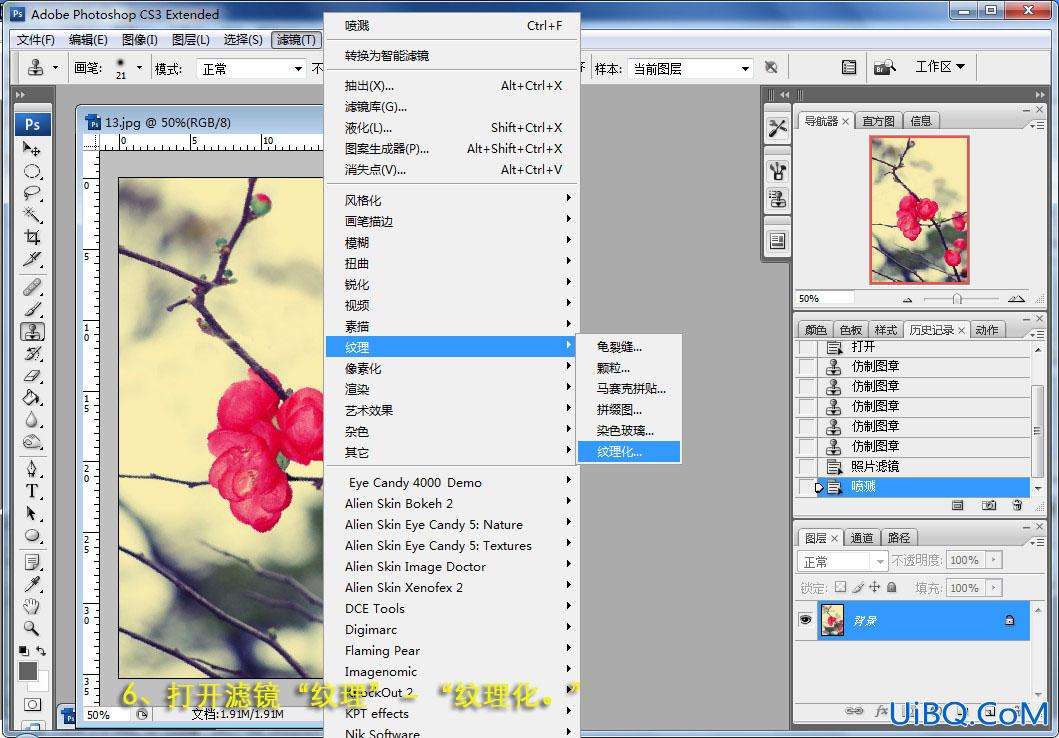Open the 图像 menu
Viewport: 1059px width, 738px height.
pyautogui.click(x=140, y=40)
